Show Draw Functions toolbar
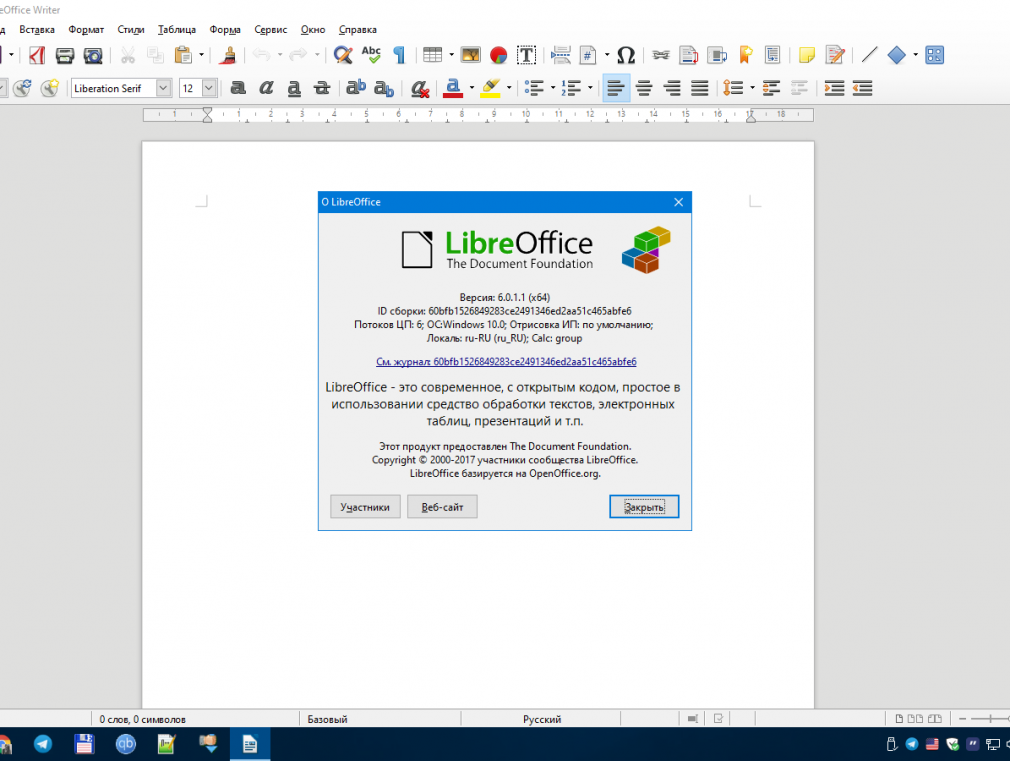Image resolution: width=1010 pixels, height=761 pixels. coord(934,55)
